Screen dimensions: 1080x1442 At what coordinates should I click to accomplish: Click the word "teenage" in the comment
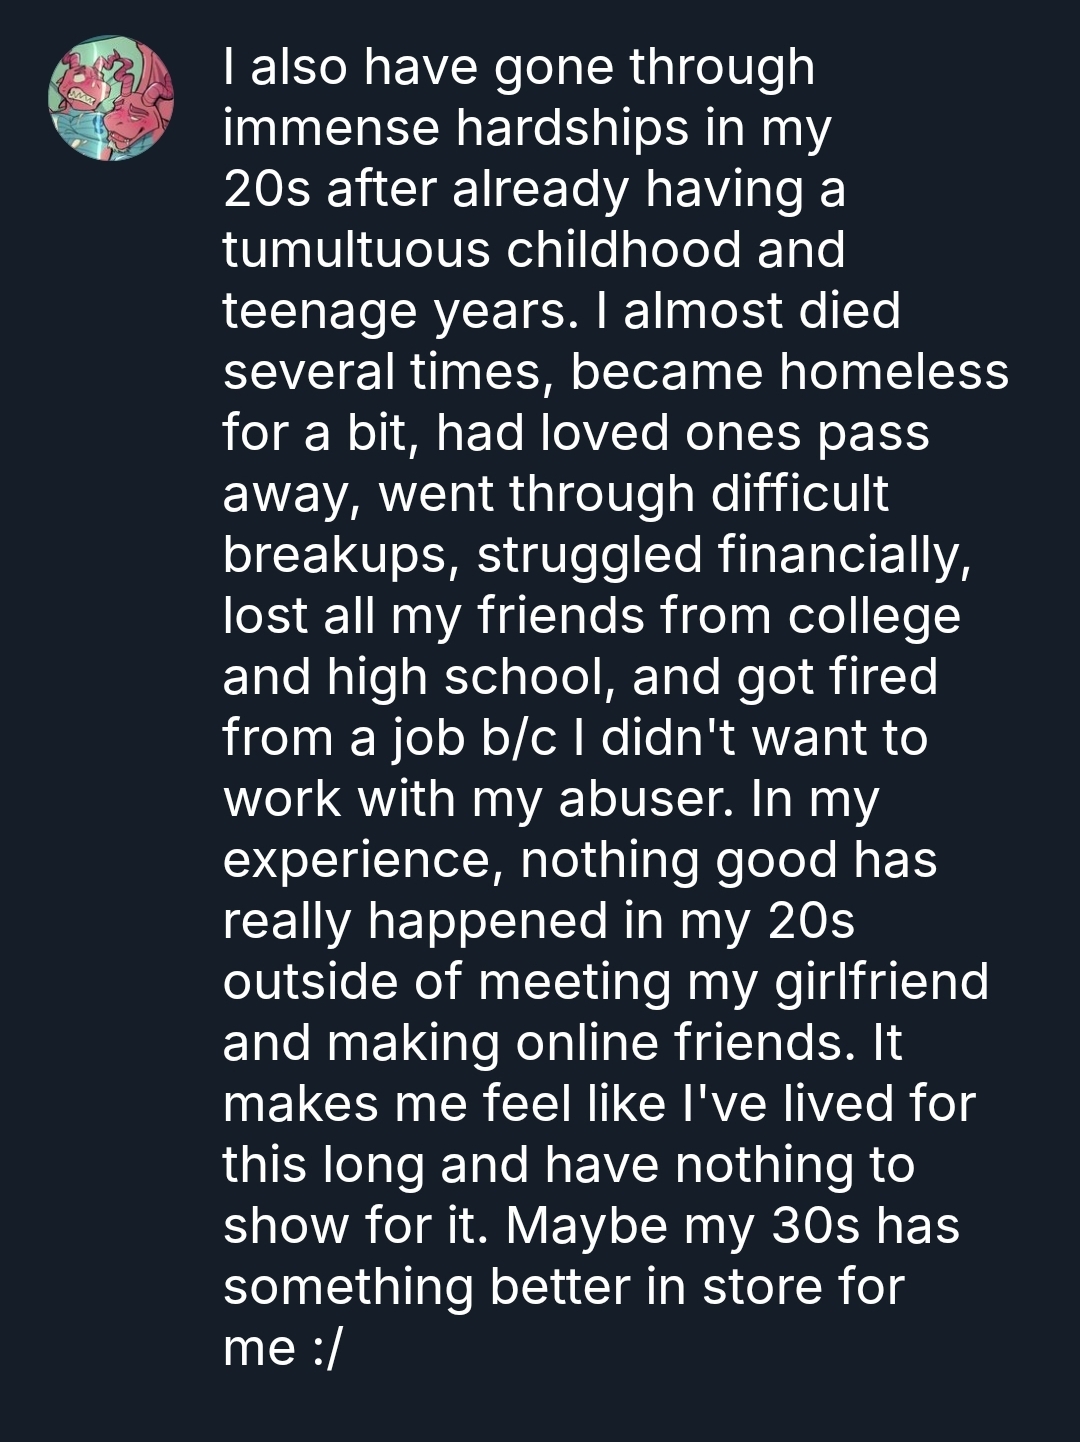[318, 311]
